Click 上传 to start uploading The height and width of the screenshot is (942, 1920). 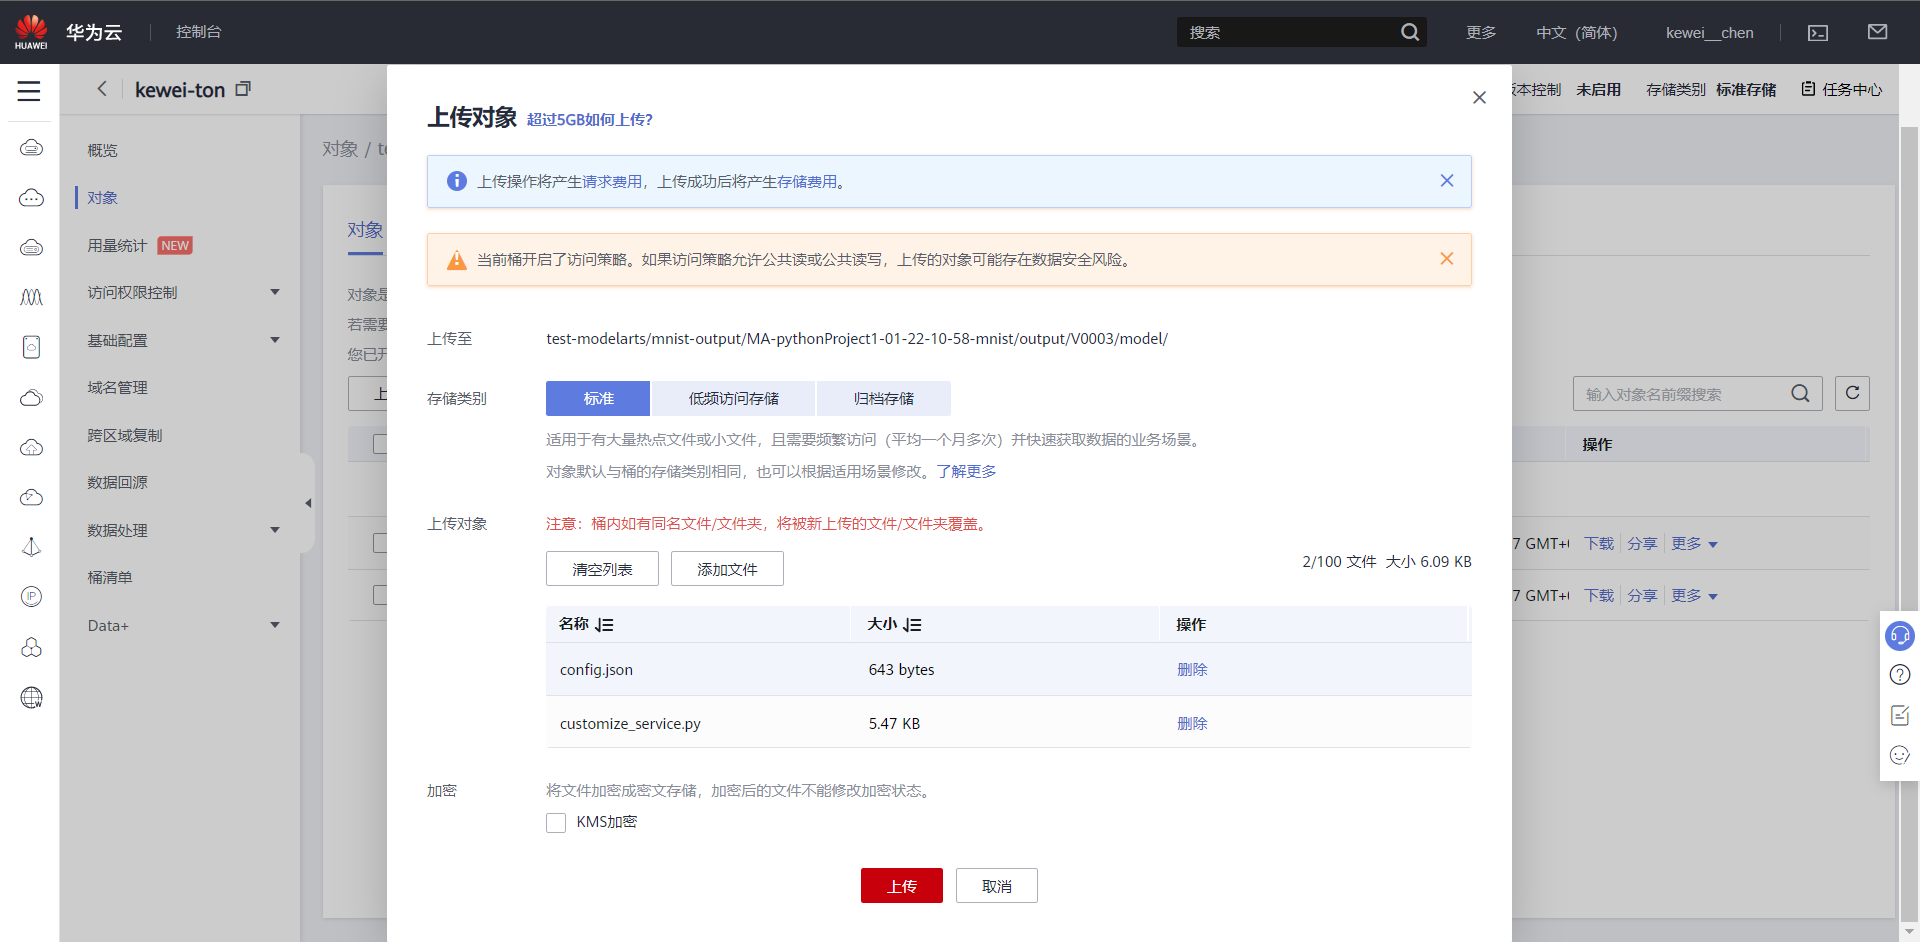tap(901, 885)
